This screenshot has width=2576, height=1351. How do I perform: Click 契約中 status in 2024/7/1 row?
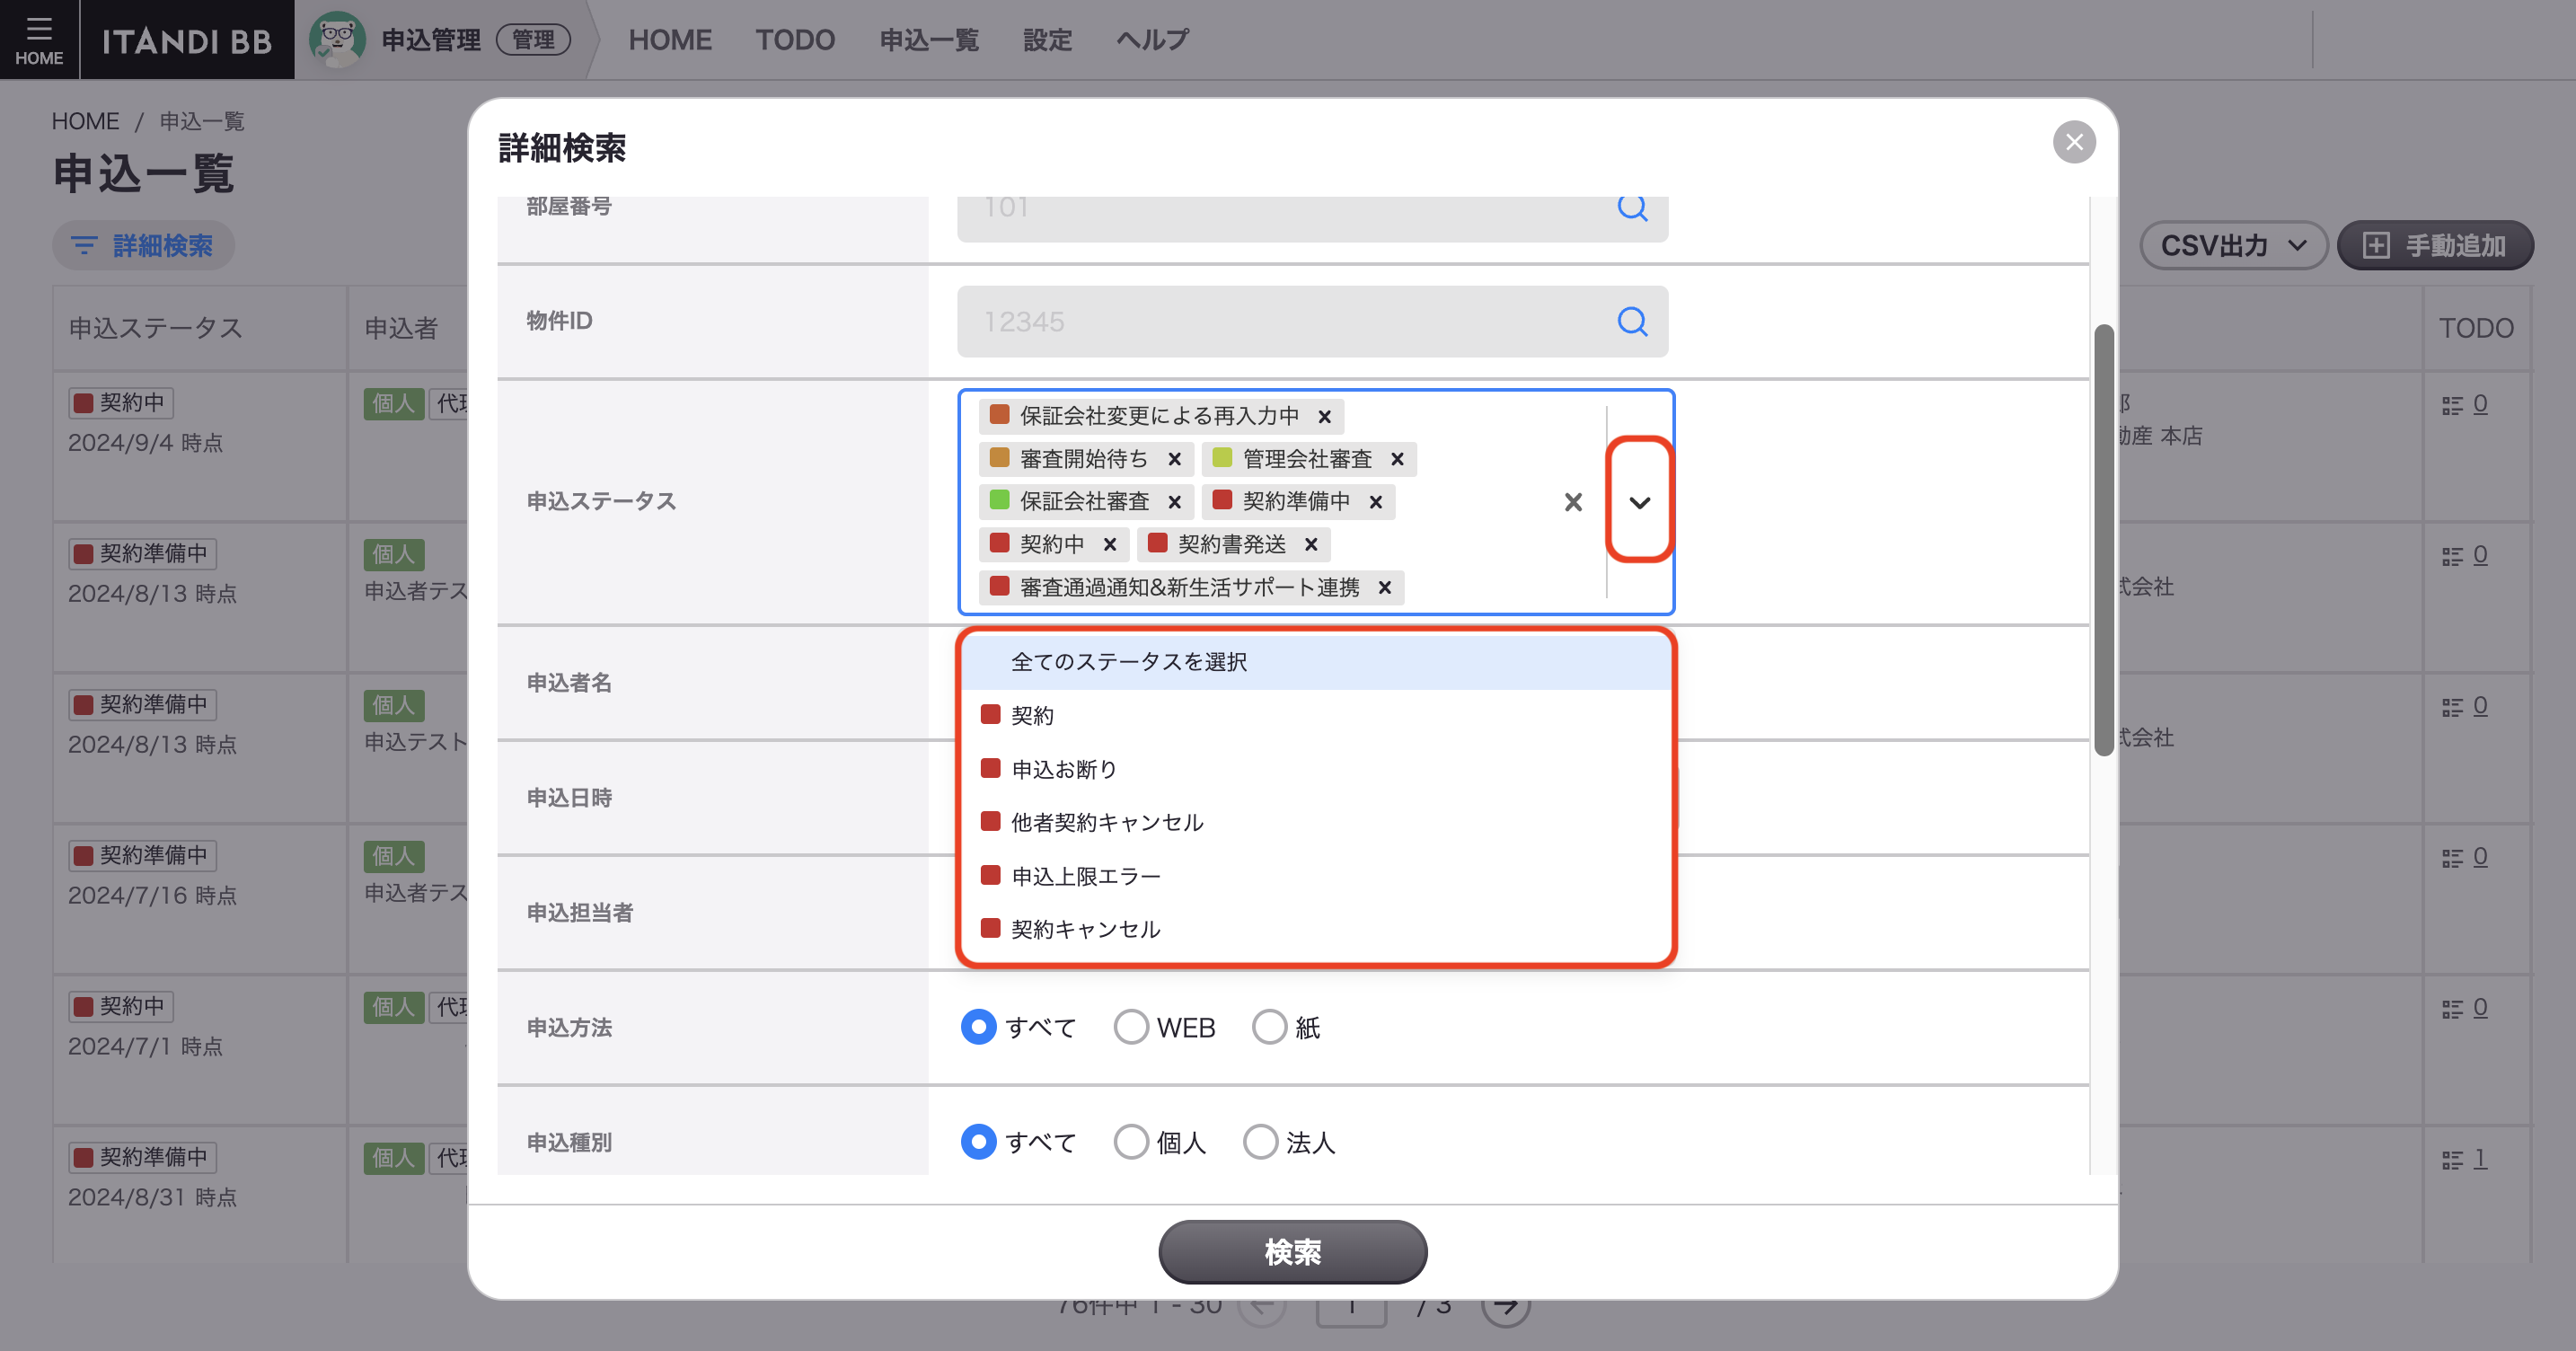click(x=121, y=1007)
